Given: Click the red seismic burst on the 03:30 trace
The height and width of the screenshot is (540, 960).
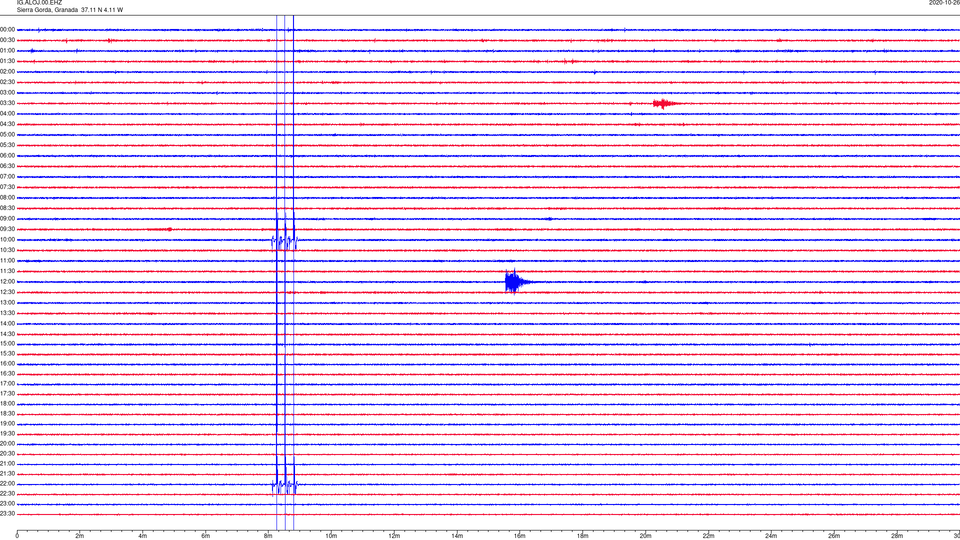Looking at the screenshot, I should [x=666, y=103].
